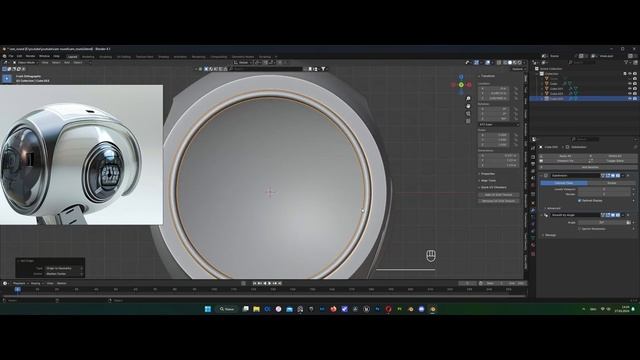Enable Ignore Sharpness checkbox
This screenshot has width=640, height=360.
click(x=579, y=229)
